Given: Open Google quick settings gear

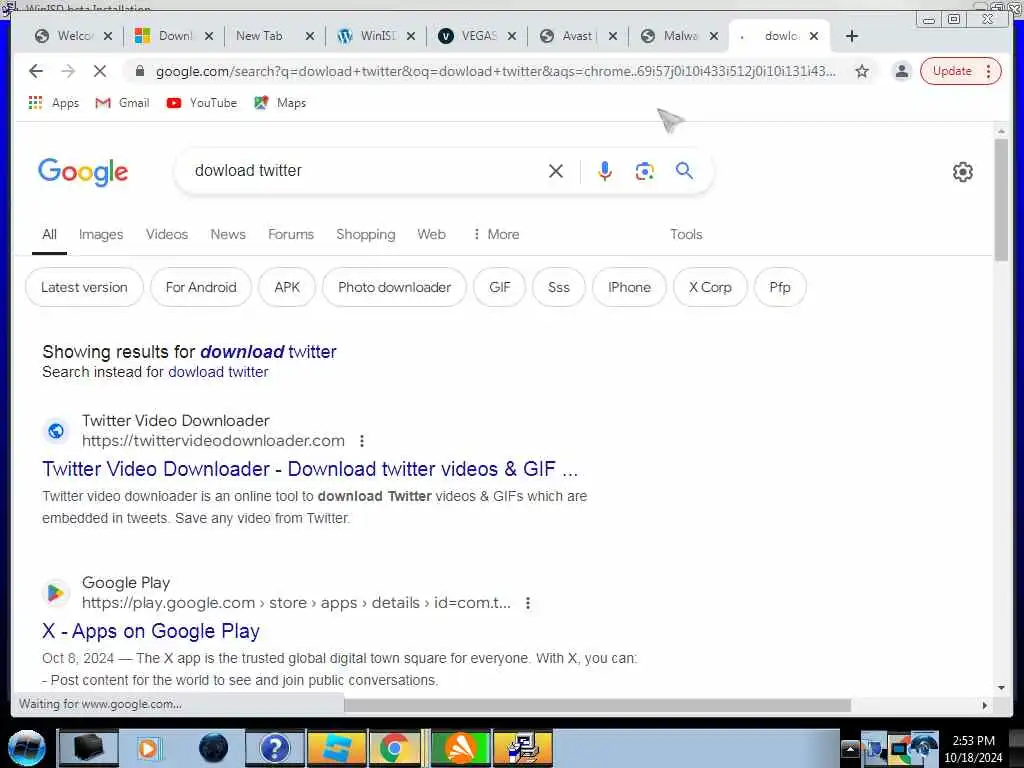Looking at the screenshot, I should (963, 172).
